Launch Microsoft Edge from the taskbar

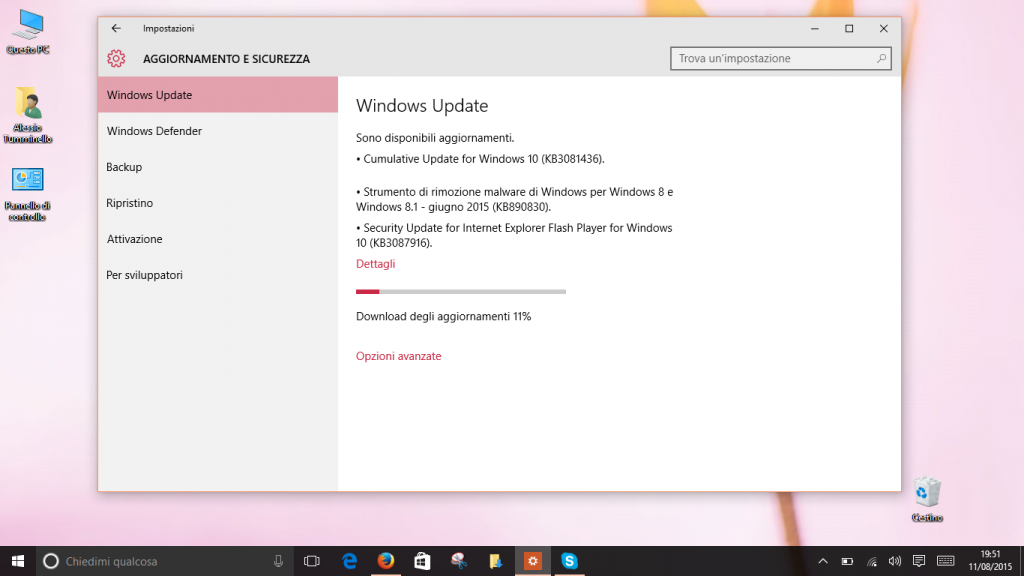point(349,561)
